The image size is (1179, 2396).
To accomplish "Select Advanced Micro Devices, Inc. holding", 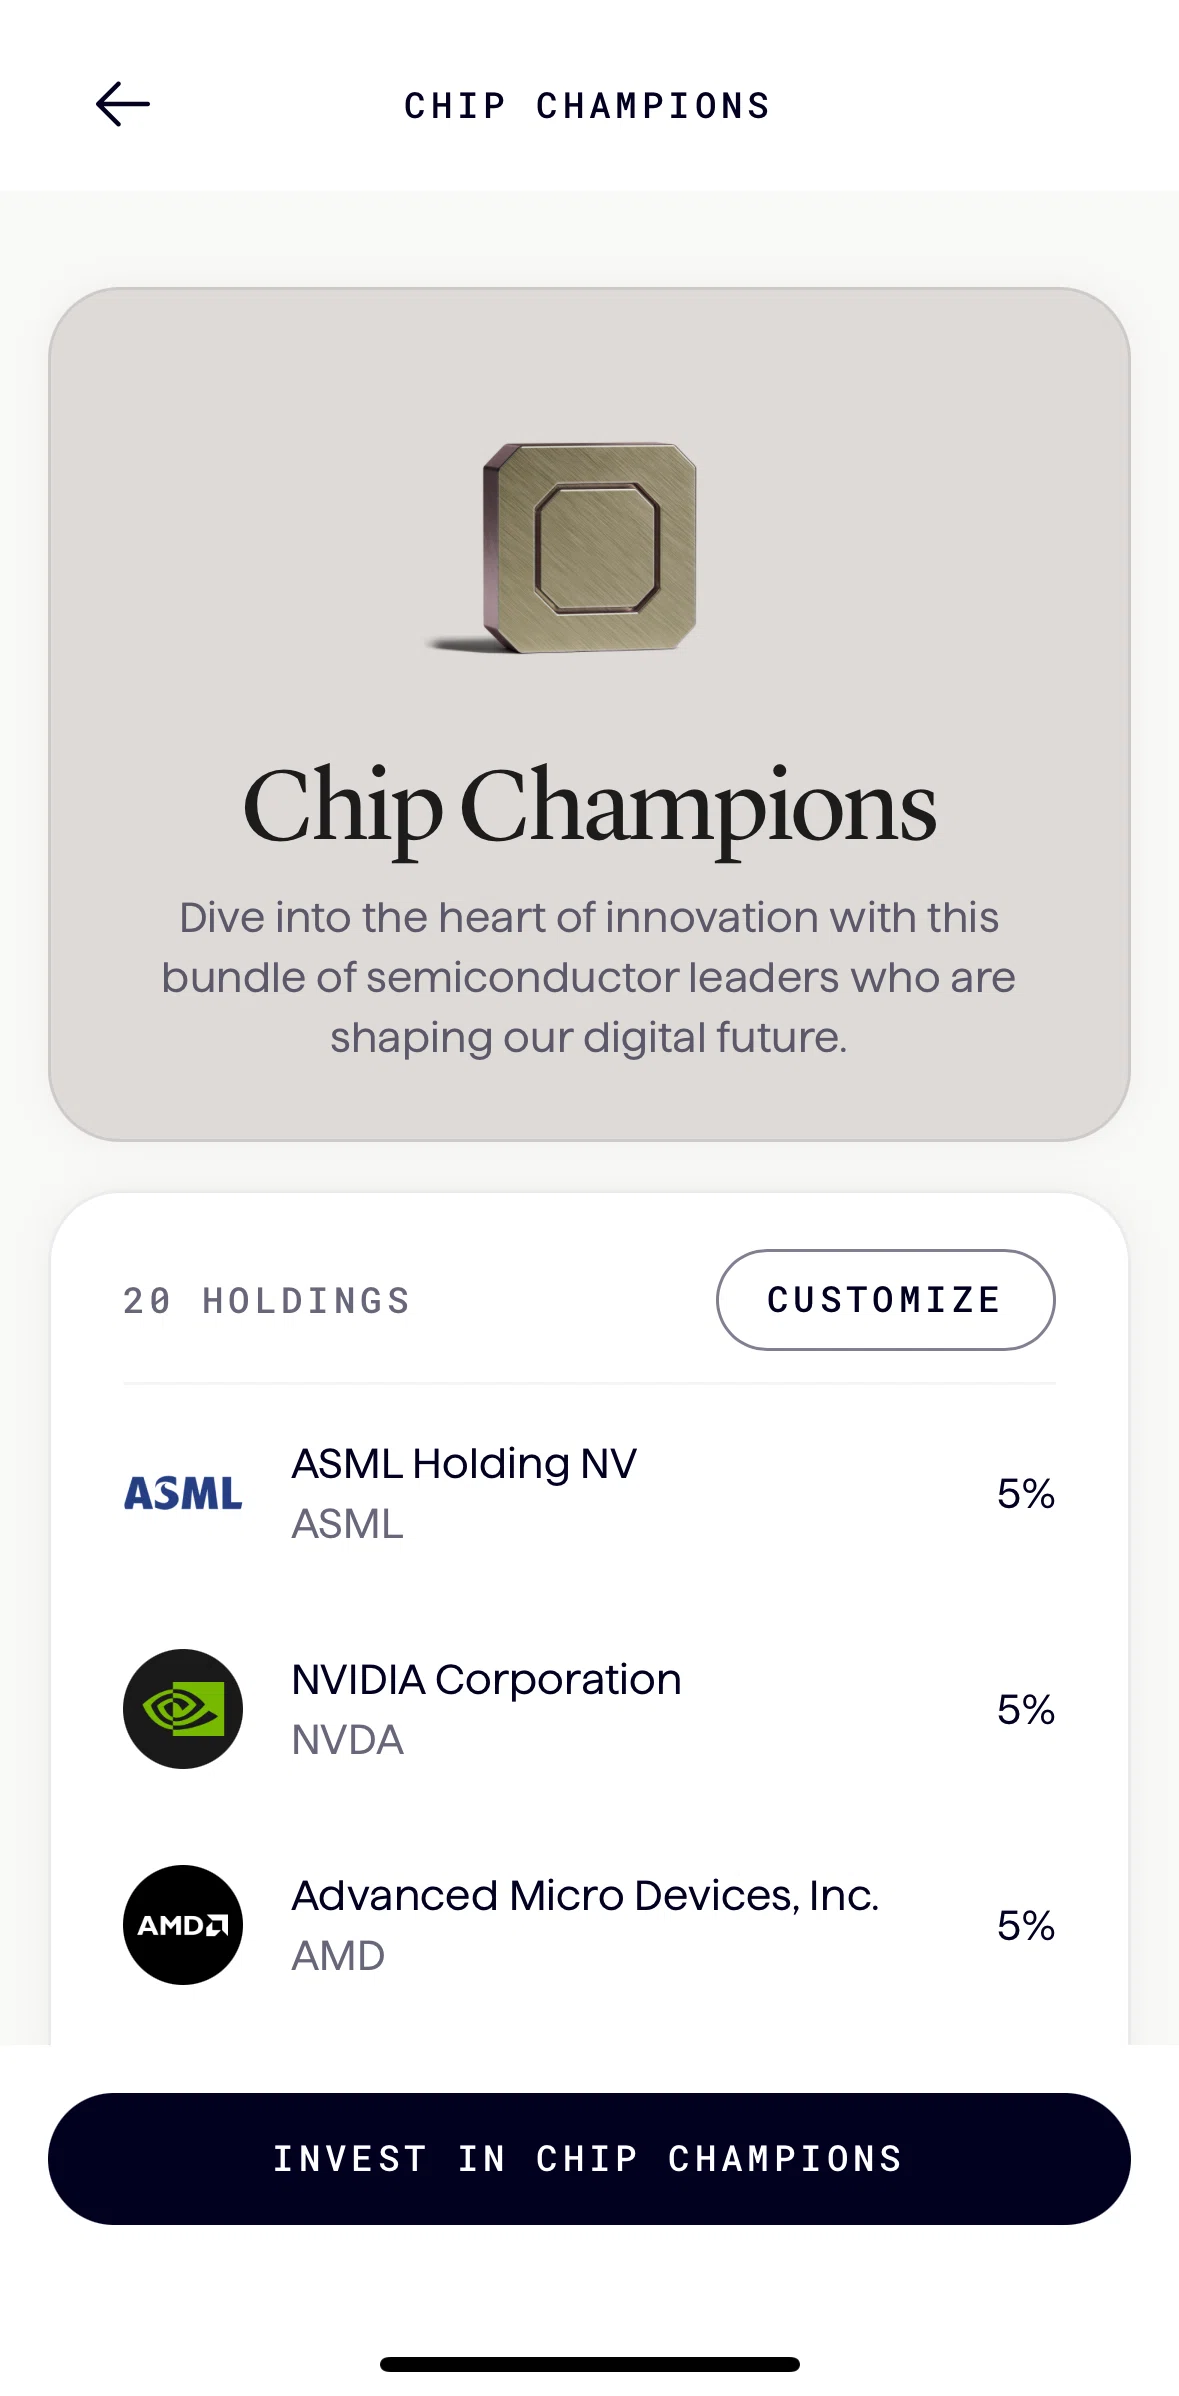I will [589, 1925].
